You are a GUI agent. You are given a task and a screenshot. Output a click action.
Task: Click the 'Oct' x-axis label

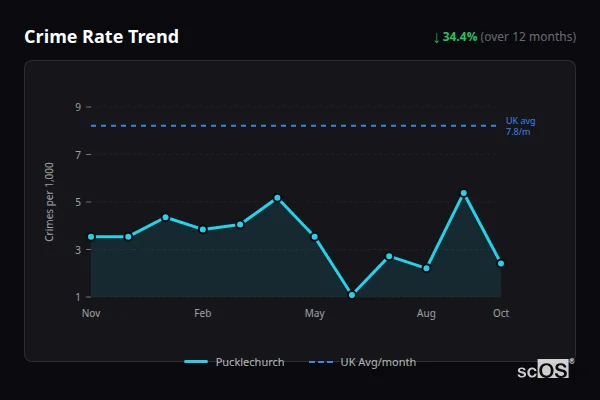click(501, 313)
